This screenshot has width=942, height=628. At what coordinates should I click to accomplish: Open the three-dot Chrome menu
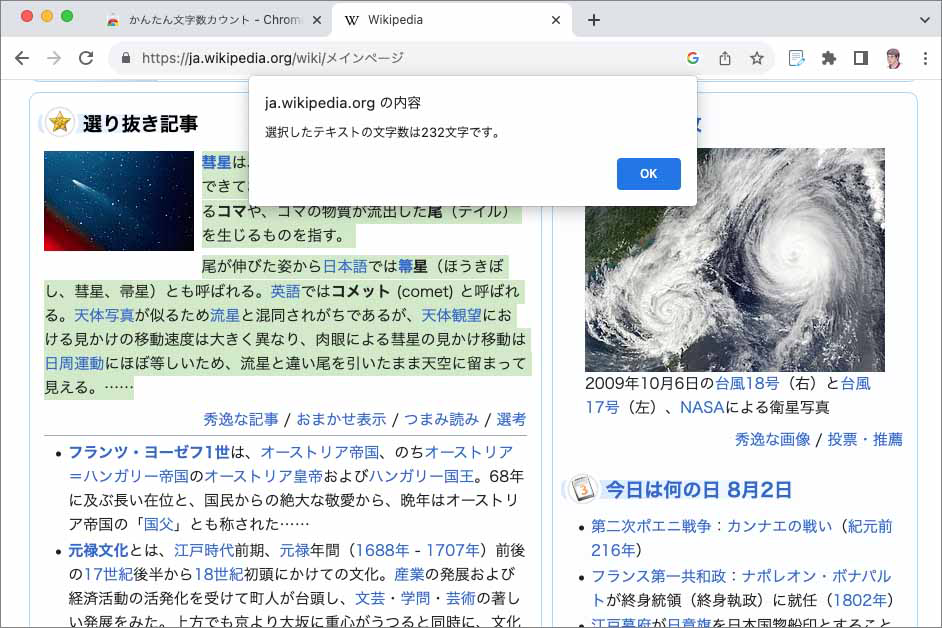[925, 59]
